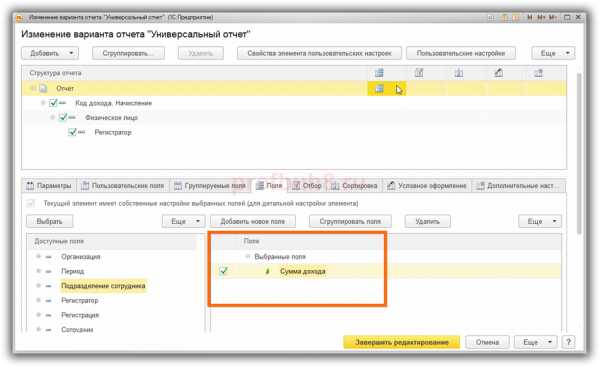600x367 pixels.
Task: Click the Выбрать button
Action: click(49, 221)
